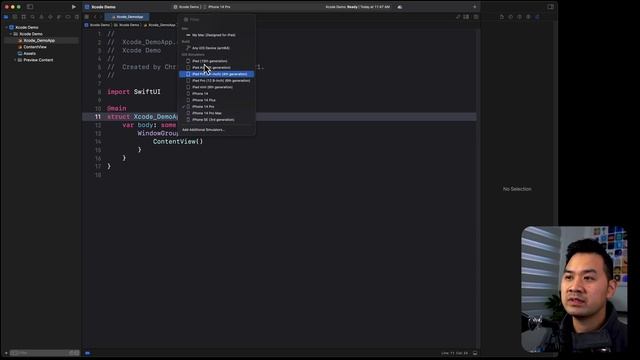Open the iPhone 14 Pro destination selector
Image resolution: width=640 pixels, height=360 pixels.
pyautogui.click(x=217, y=7)
